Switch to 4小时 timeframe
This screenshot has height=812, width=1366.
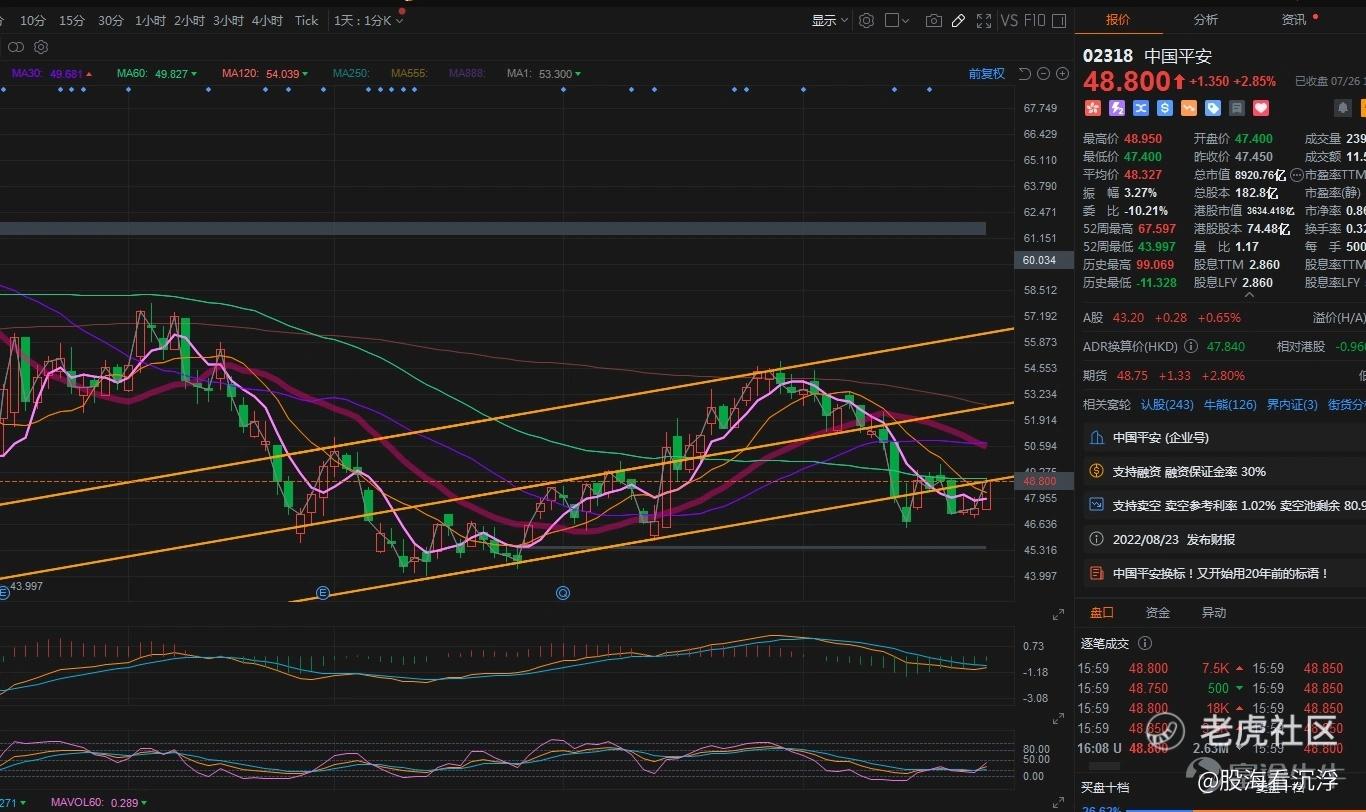coord(267,20)
